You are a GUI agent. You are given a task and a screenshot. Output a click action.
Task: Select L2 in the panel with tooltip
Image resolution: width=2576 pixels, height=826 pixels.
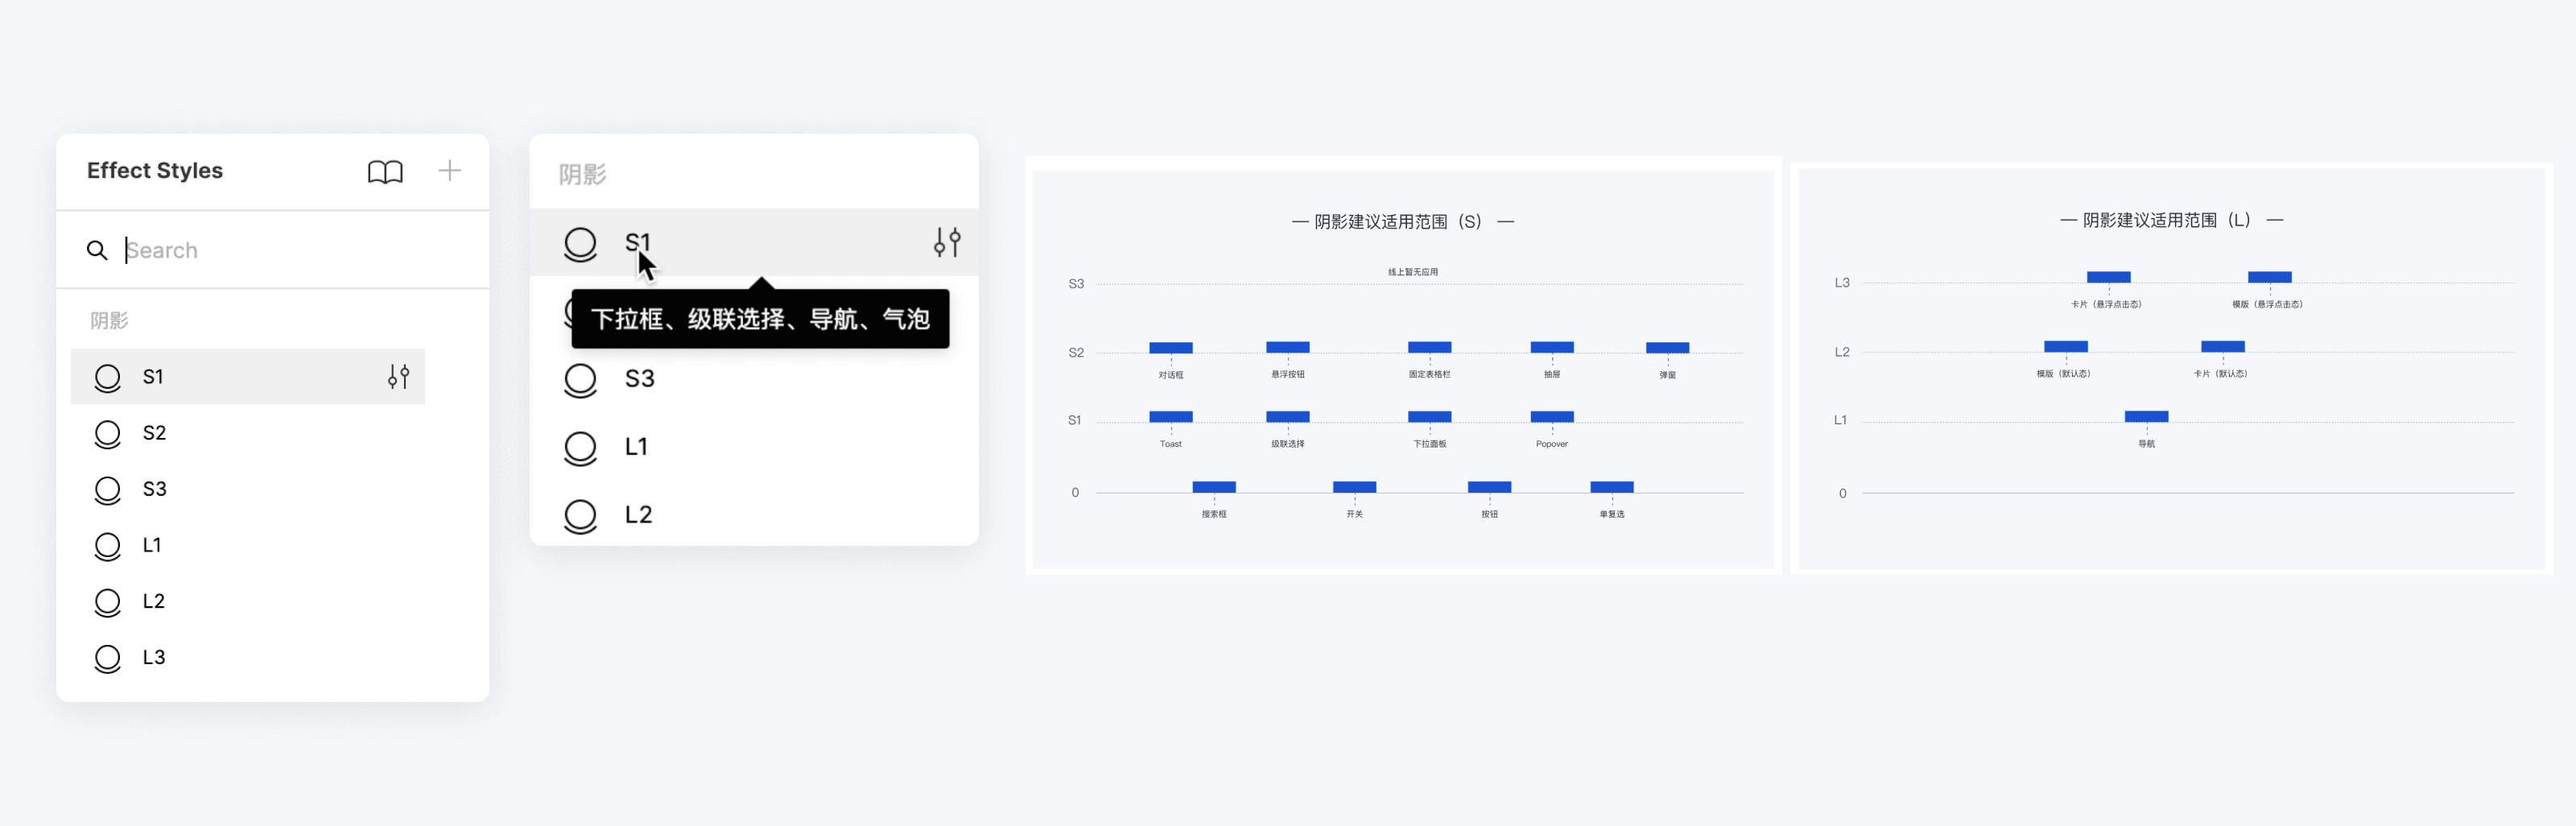coord(638,515)
